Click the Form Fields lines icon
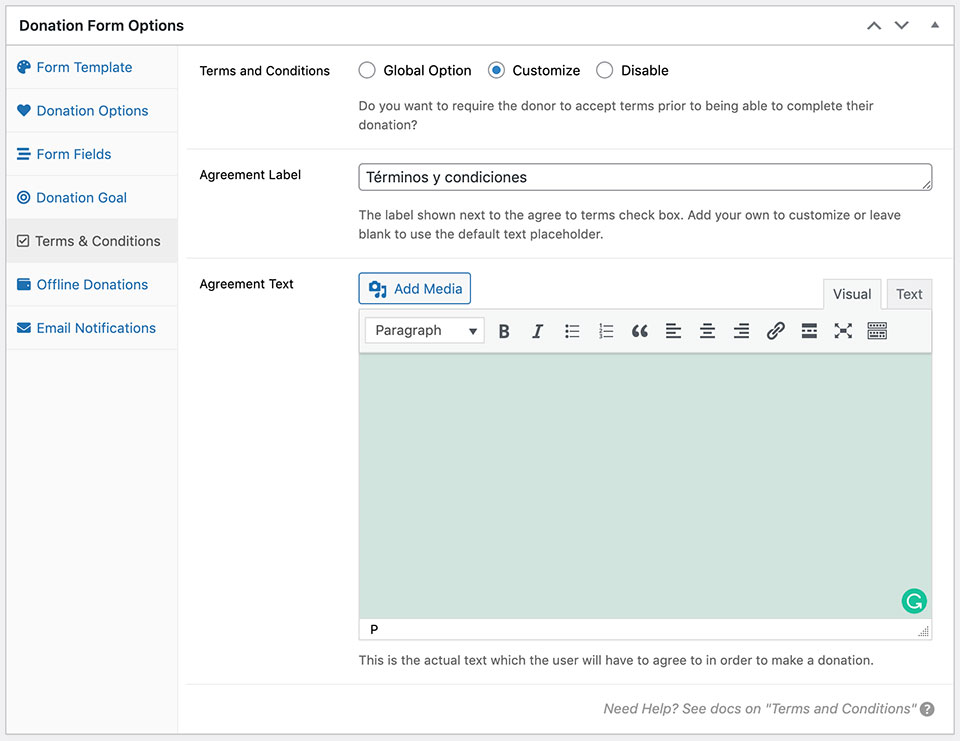Viewport: 960px width, 741px height. 23,154
